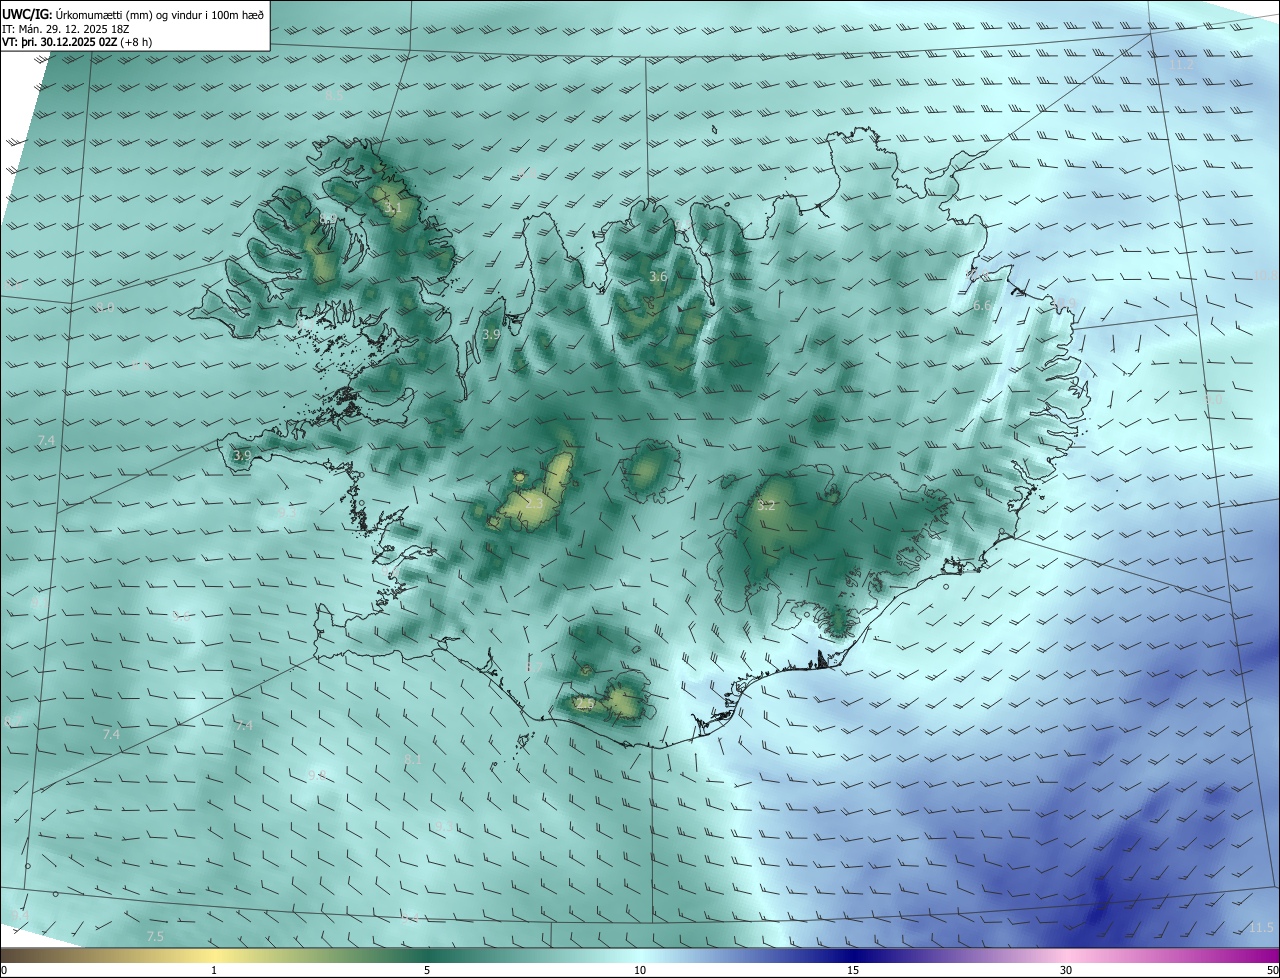Click the '5' label on the color scale

pyautogui.click(x=427, y=970)
